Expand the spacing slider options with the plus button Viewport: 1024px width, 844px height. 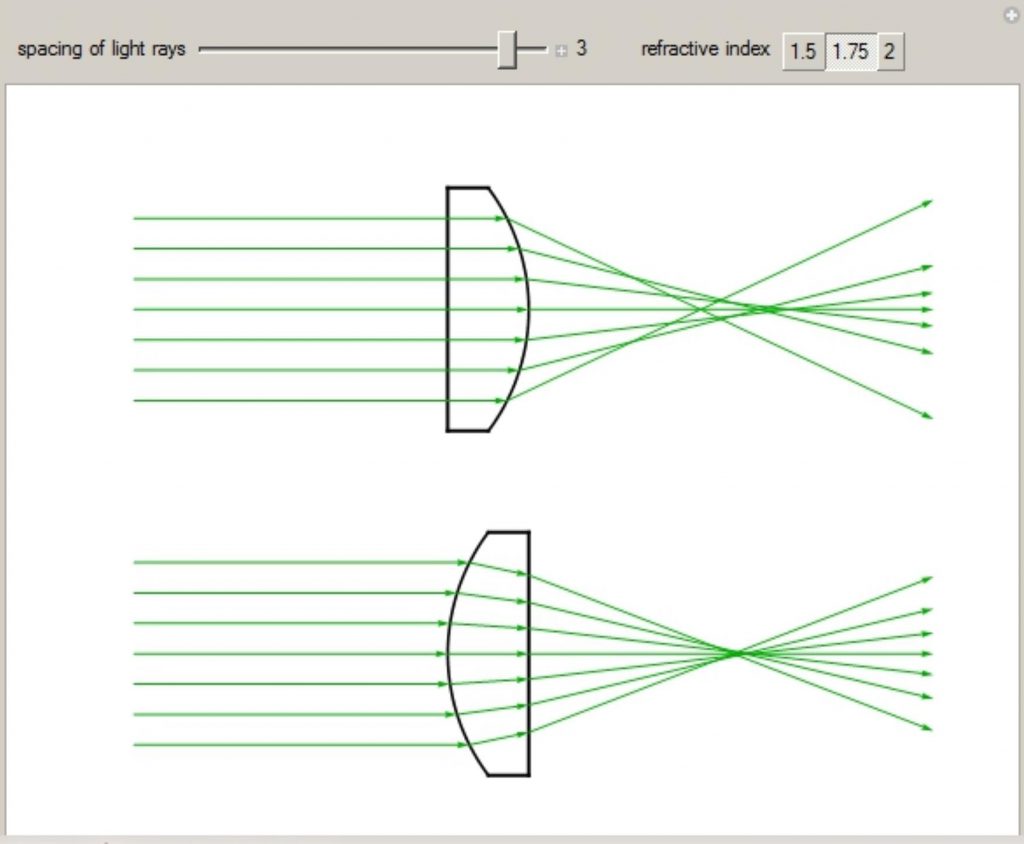[x=560, y=49]
